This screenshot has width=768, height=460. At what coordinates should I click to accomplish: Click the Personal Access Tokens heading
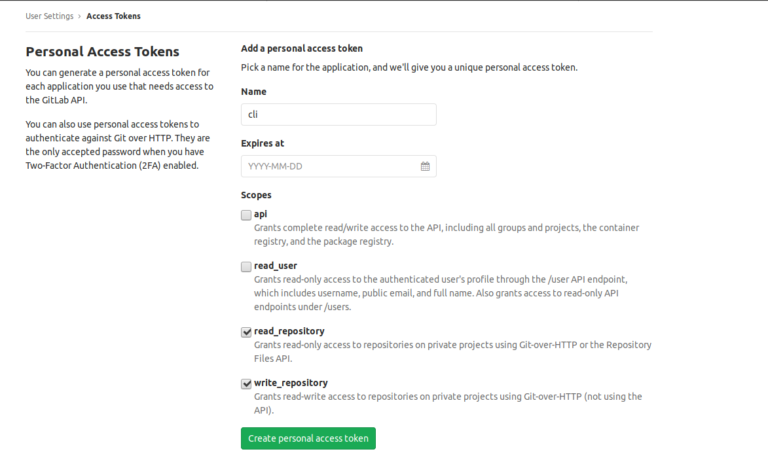[102, 52]
